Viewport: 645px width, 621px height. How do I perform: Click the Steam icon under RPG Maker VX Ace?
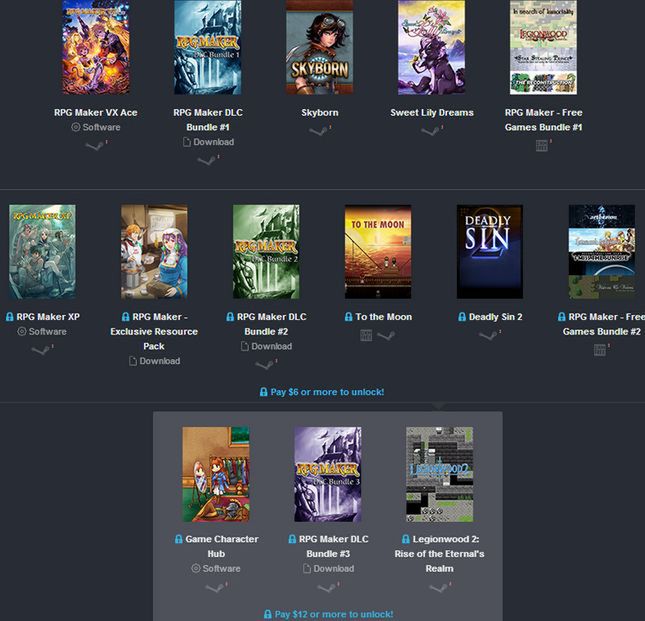[x=95, y=146]
